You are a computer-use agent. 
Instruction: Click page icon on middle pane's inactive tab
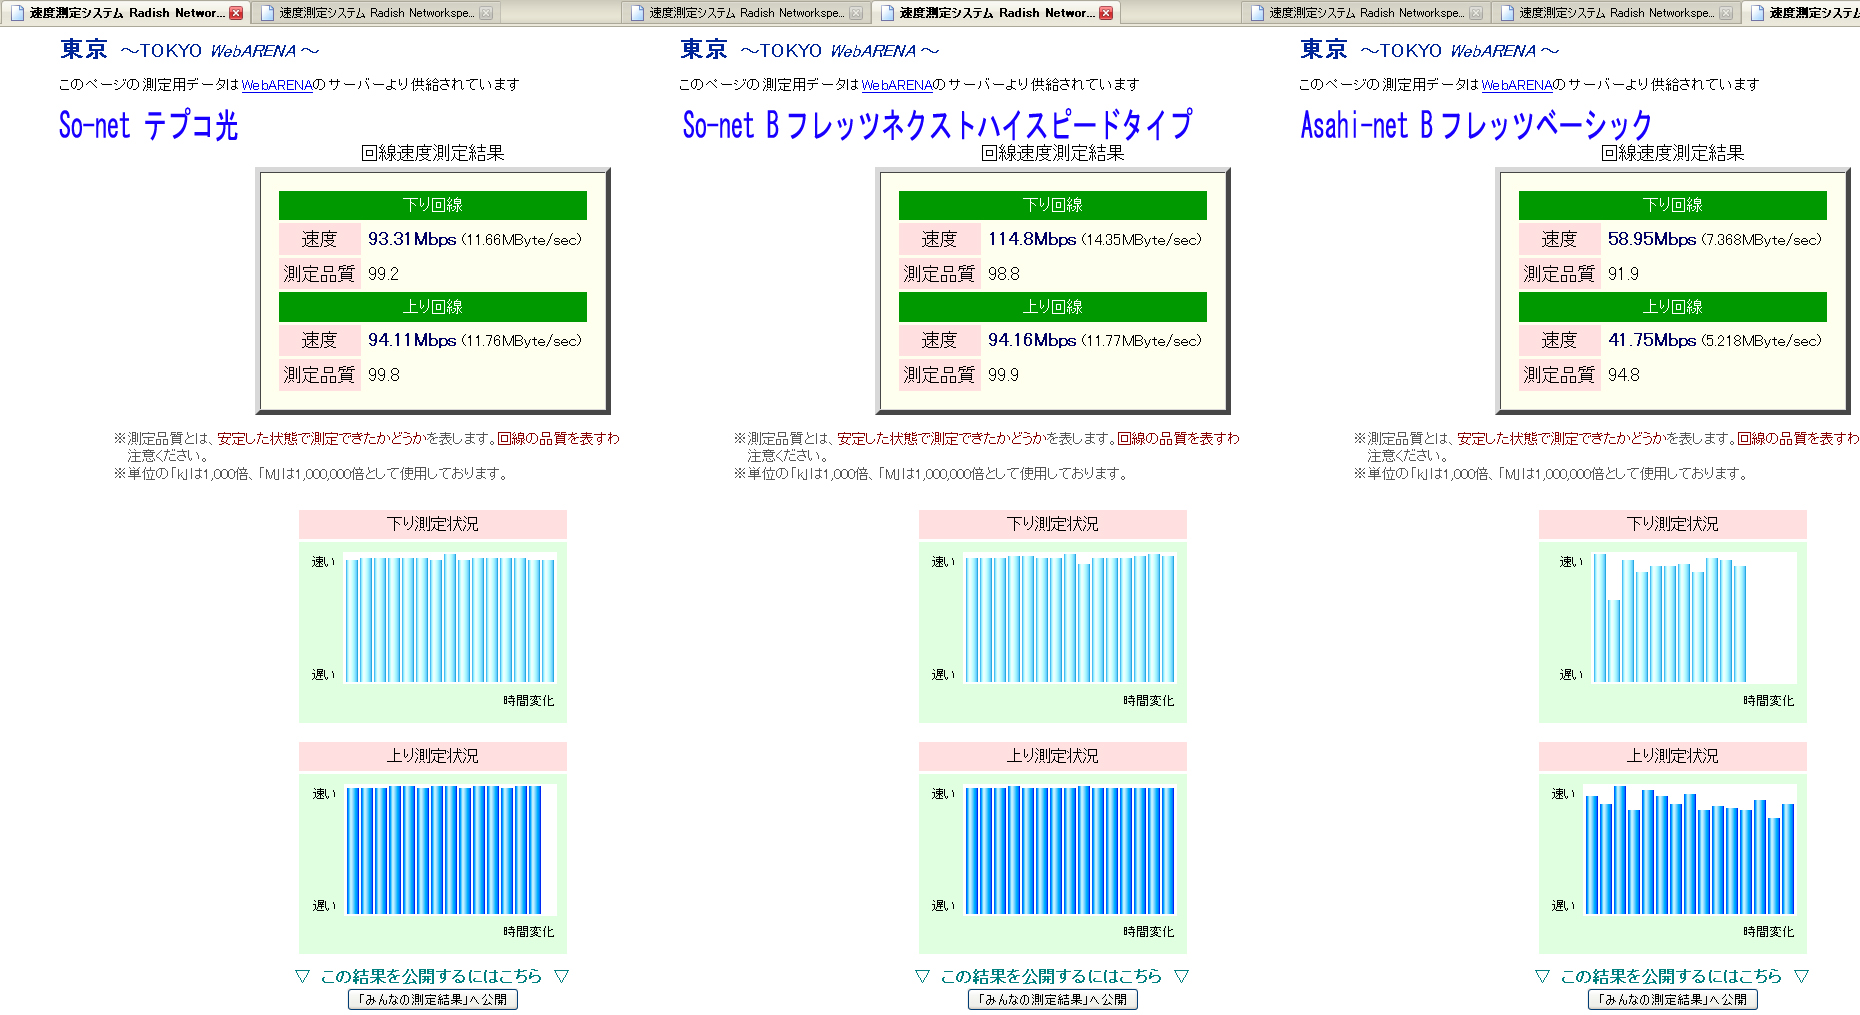(x=637, y=13)
